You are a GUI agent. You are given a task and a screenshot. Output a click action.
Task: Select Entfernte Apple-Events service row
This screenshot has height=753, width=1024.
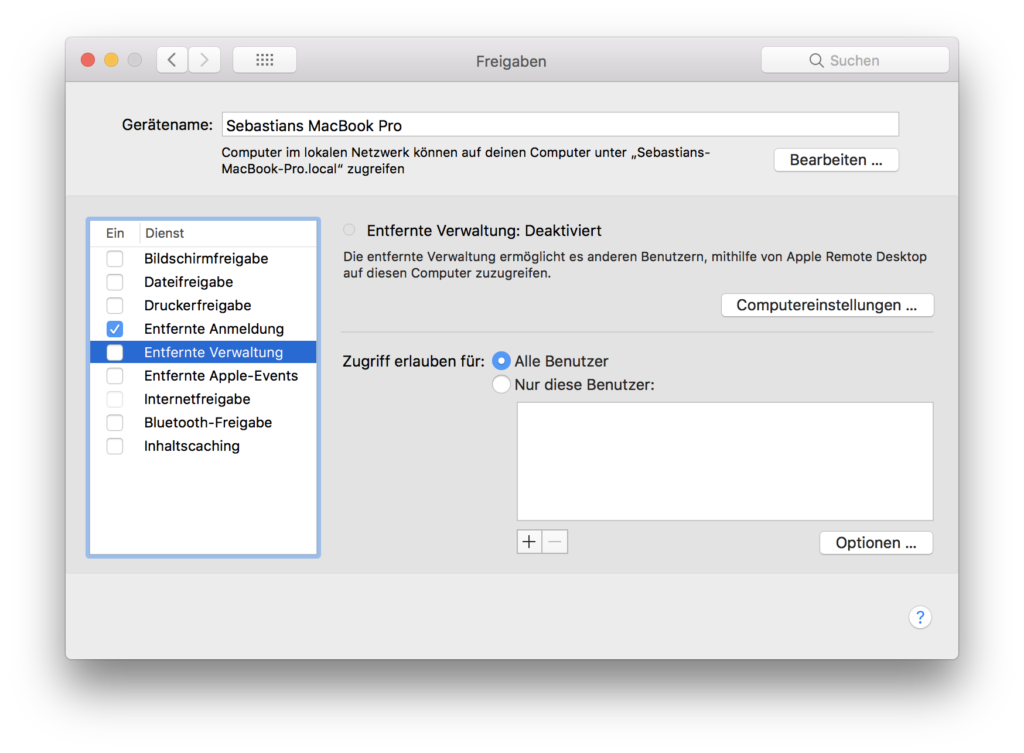pos(220,376)
